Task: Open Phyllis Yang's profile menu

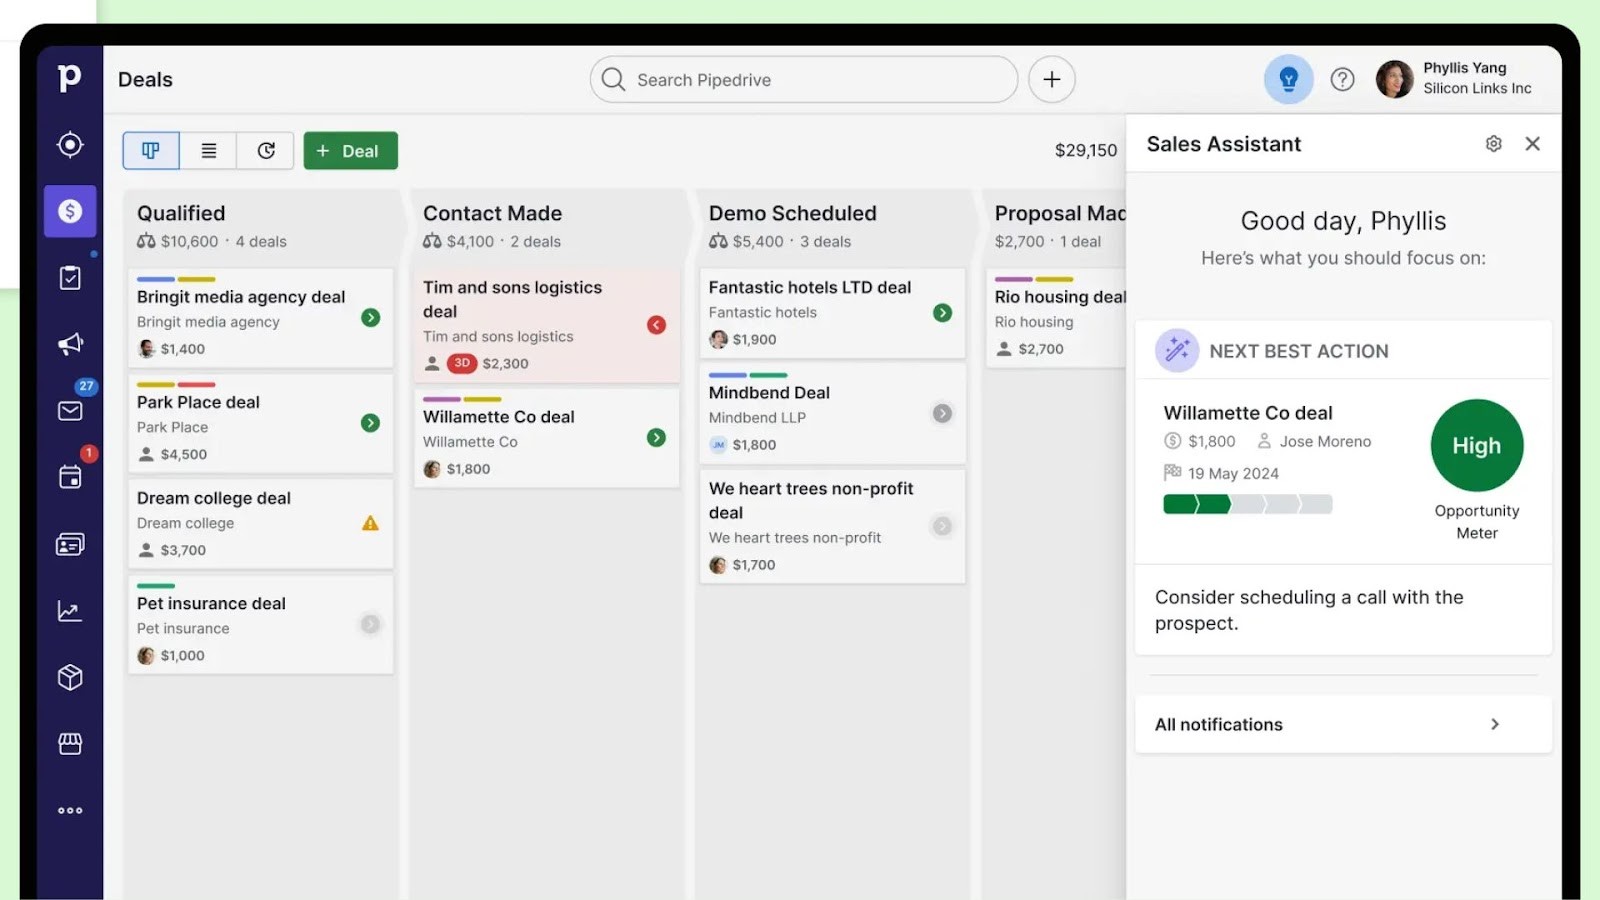Action: coord(1393,79)
